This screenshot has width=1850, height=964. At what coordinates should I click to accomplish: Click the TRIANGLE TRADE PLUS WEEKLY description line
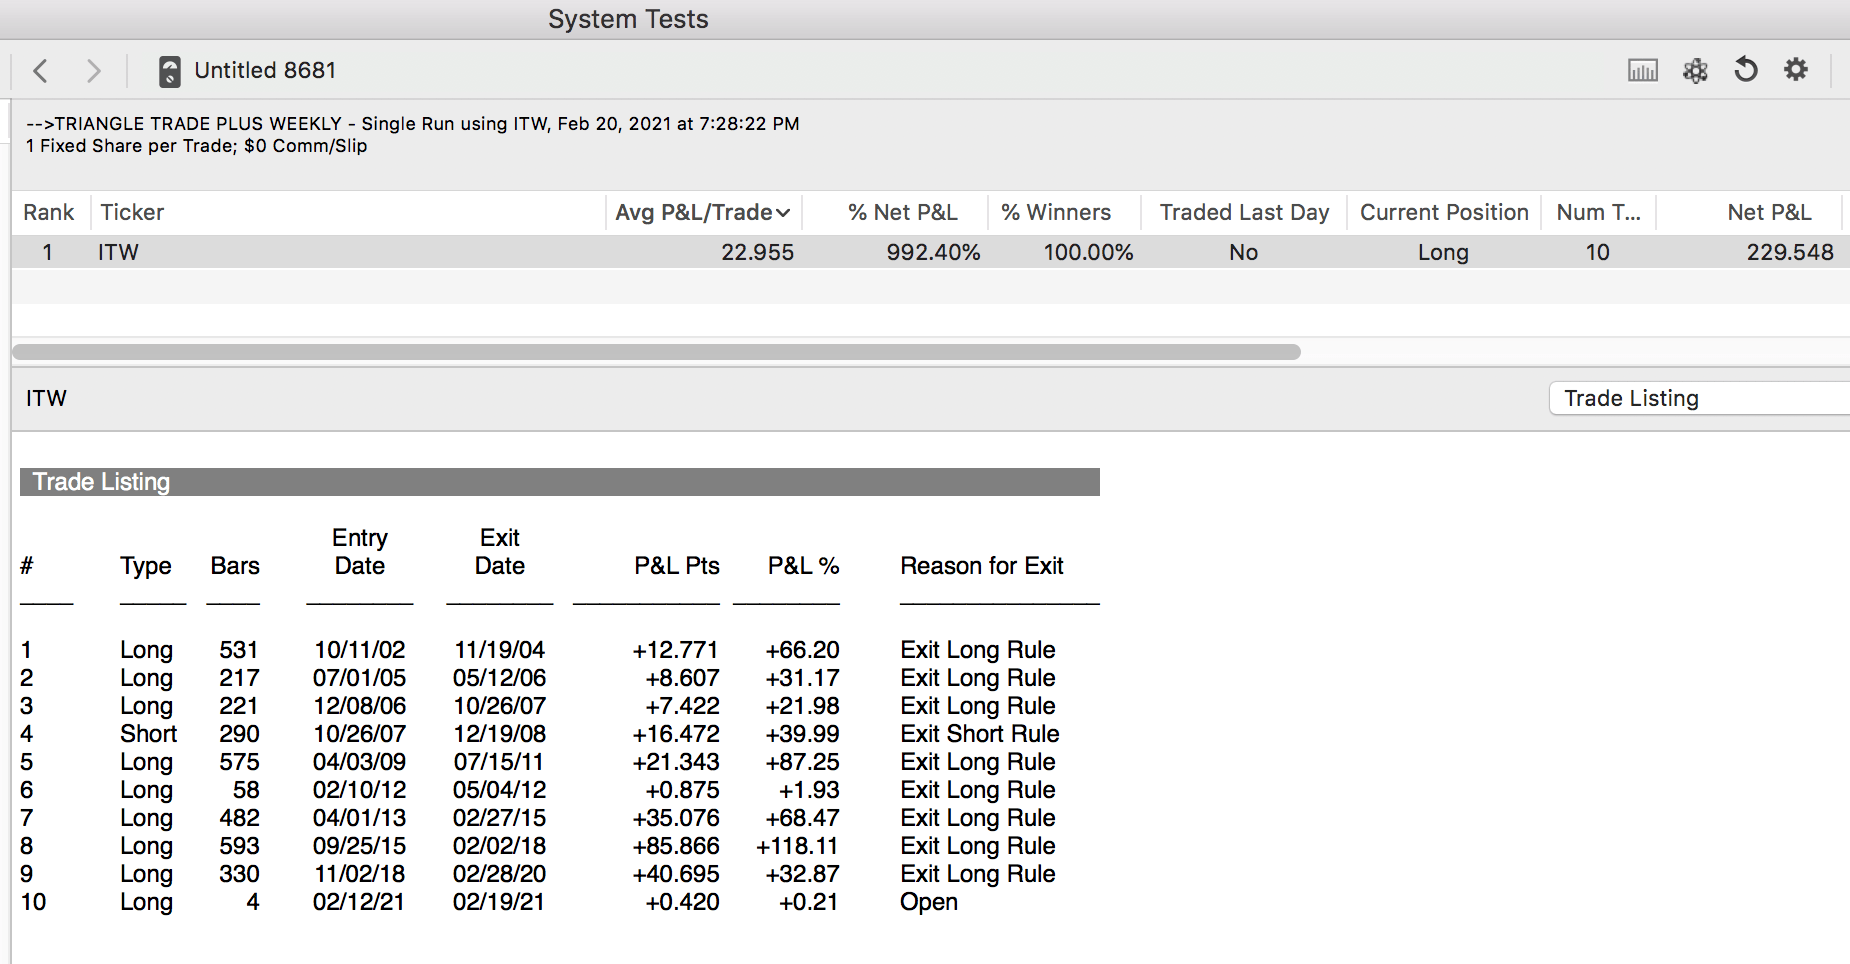coord(413,124)
